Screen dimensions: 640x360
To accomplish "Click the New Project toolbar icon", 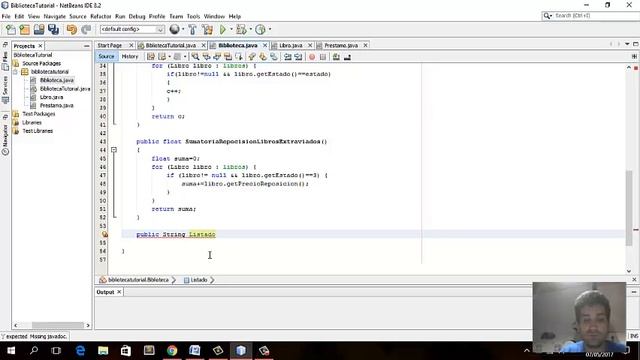I will click(x=24, y=29).
